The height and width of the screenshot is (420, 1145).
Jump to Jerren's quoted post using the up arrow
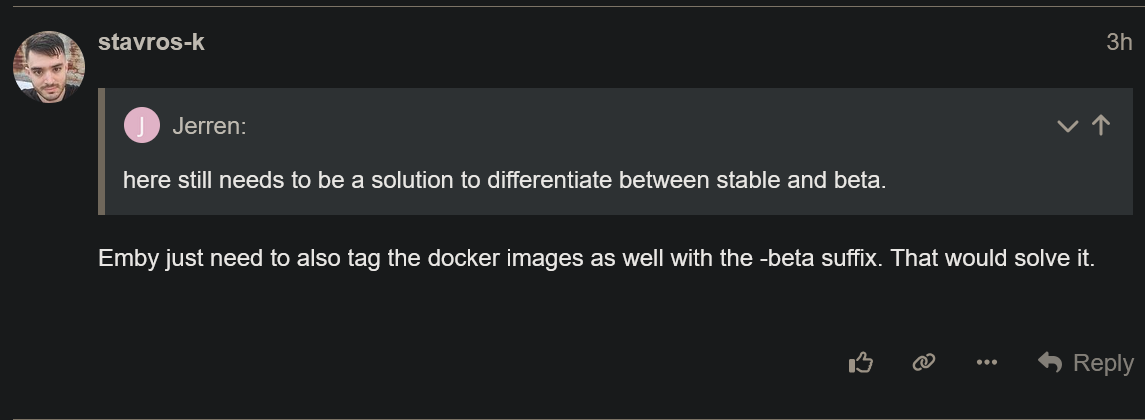coord(1101,125)
